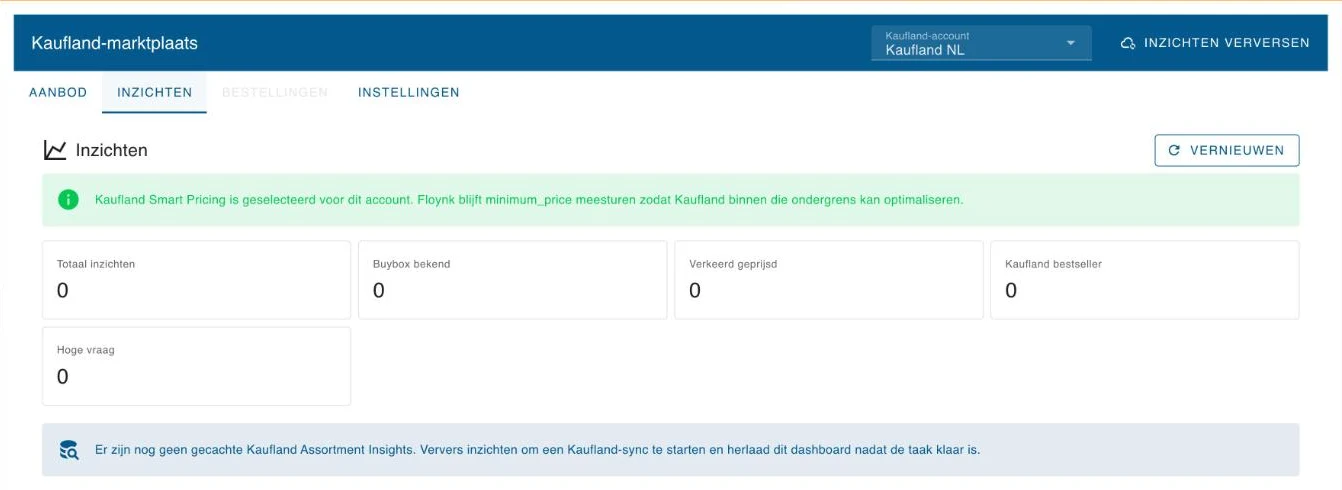Click the Kaufland Smart Pricing alert text
Screen dimensions: 1342x490
[529, 200]
